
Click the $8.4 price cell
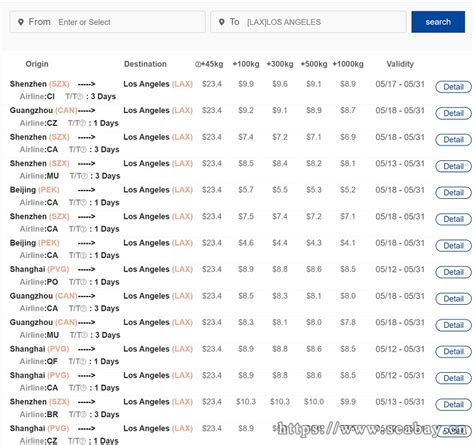point(280,163)
